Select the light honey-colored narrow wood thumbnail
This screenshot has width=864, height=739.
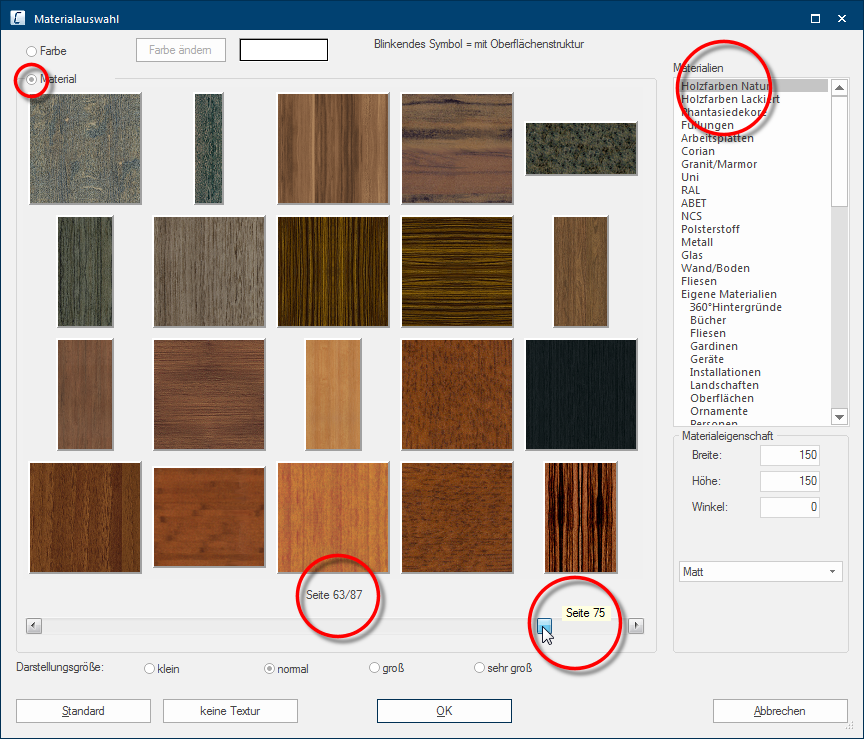click(333, 395)
